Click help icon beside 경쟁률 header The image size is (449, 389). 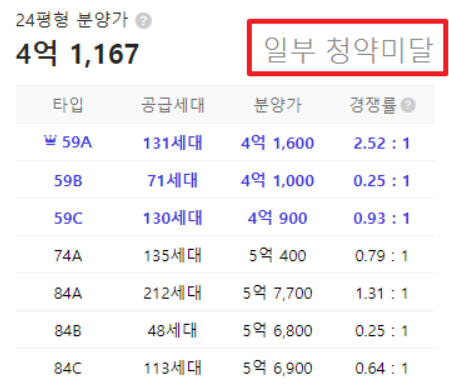click(408, 105)
